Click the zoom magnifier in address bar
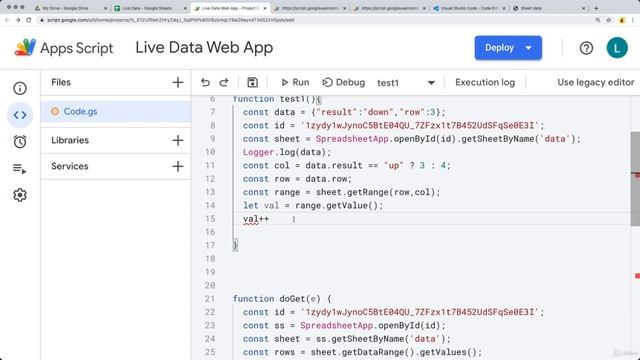The image size is (640, 360). [598, 20]
